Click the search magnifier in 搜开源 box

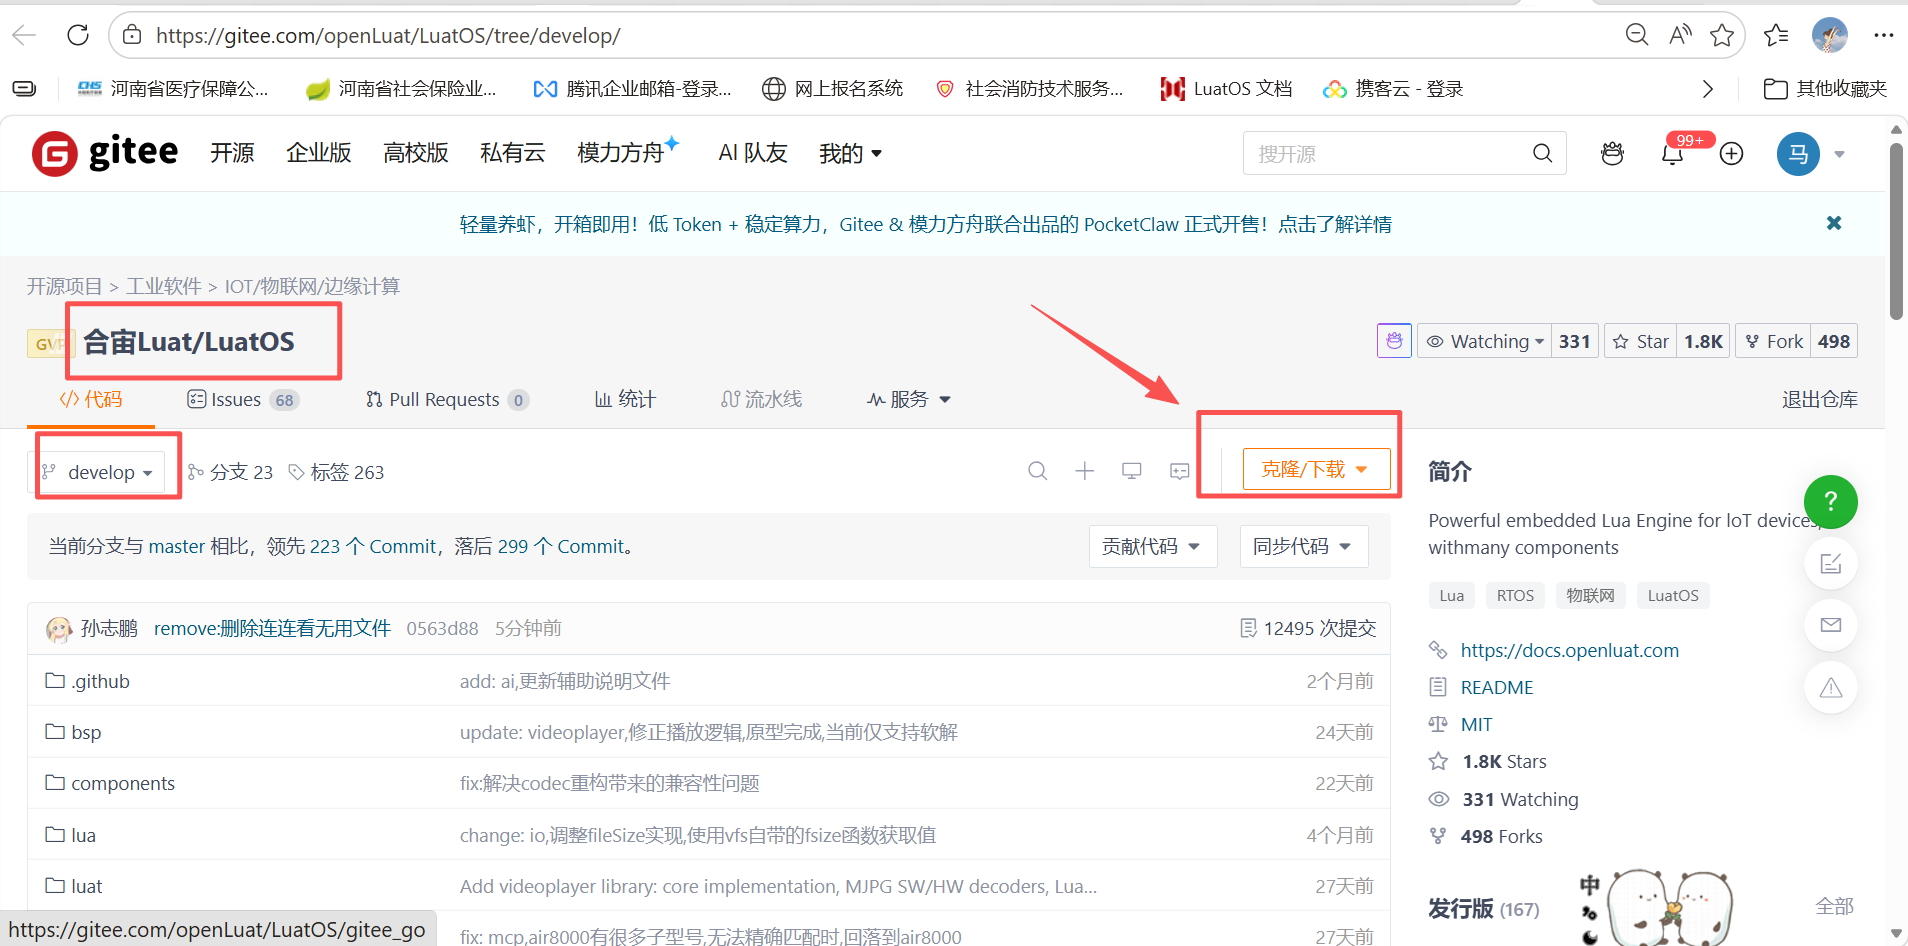1543,153
